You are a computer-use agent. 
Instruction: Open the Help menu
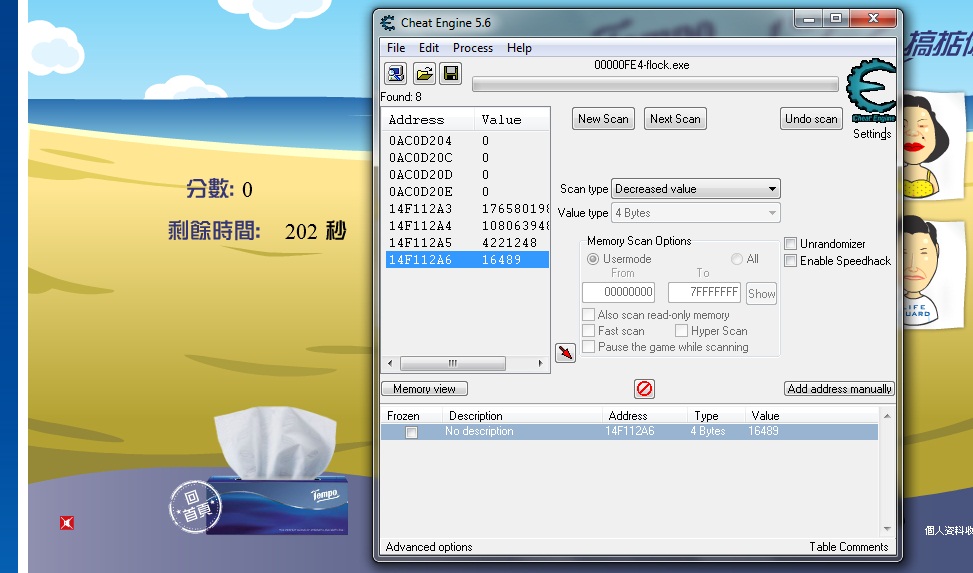(x=519, y=48)
